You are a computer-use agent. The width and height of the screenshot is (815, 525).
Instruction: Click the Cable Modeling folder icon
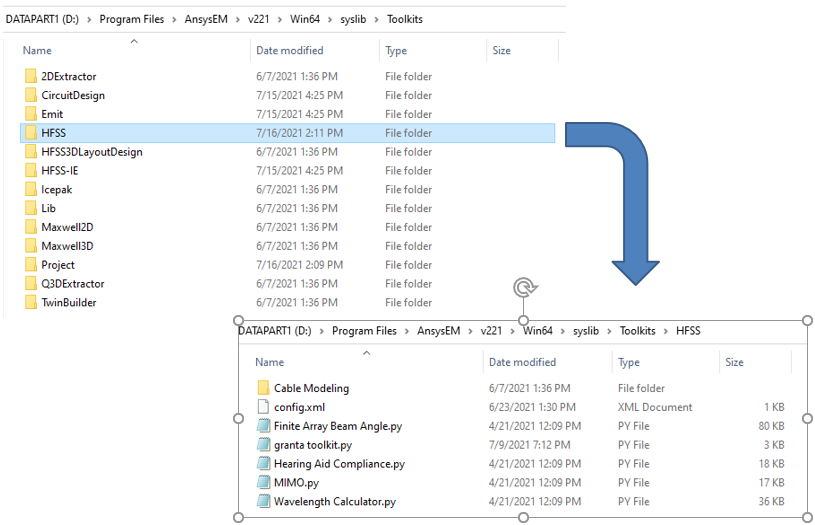pyautogui.click(x=263, y=388)
